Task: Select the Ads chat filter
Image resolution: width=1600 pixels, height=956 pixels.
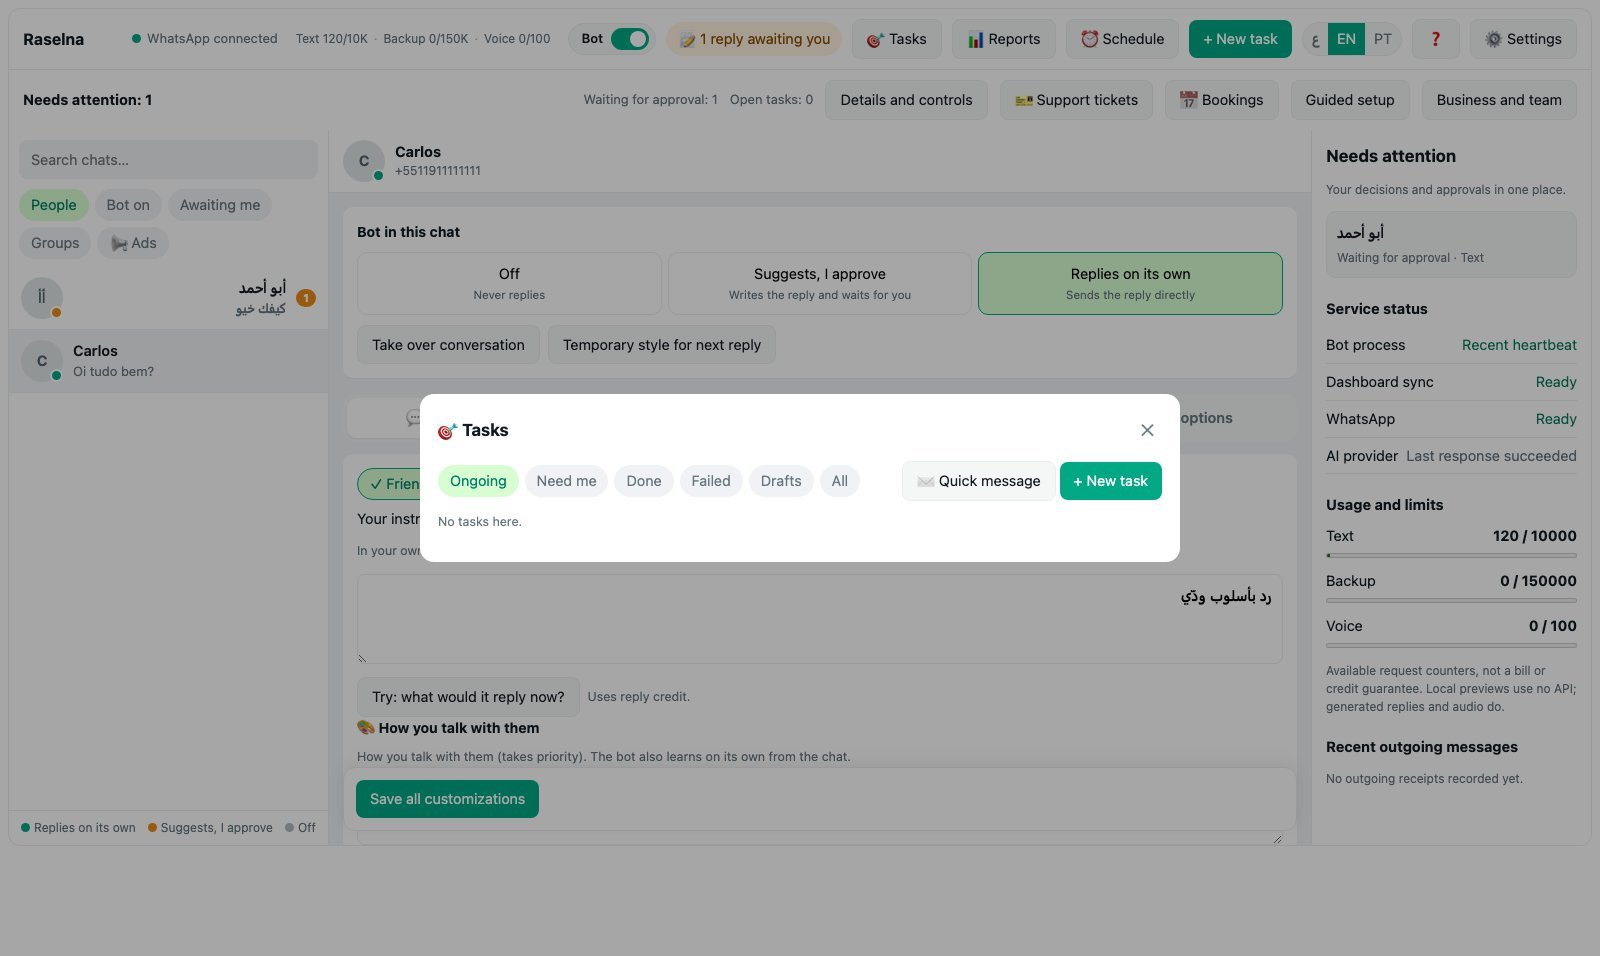Action: click(x=133, y=243)
